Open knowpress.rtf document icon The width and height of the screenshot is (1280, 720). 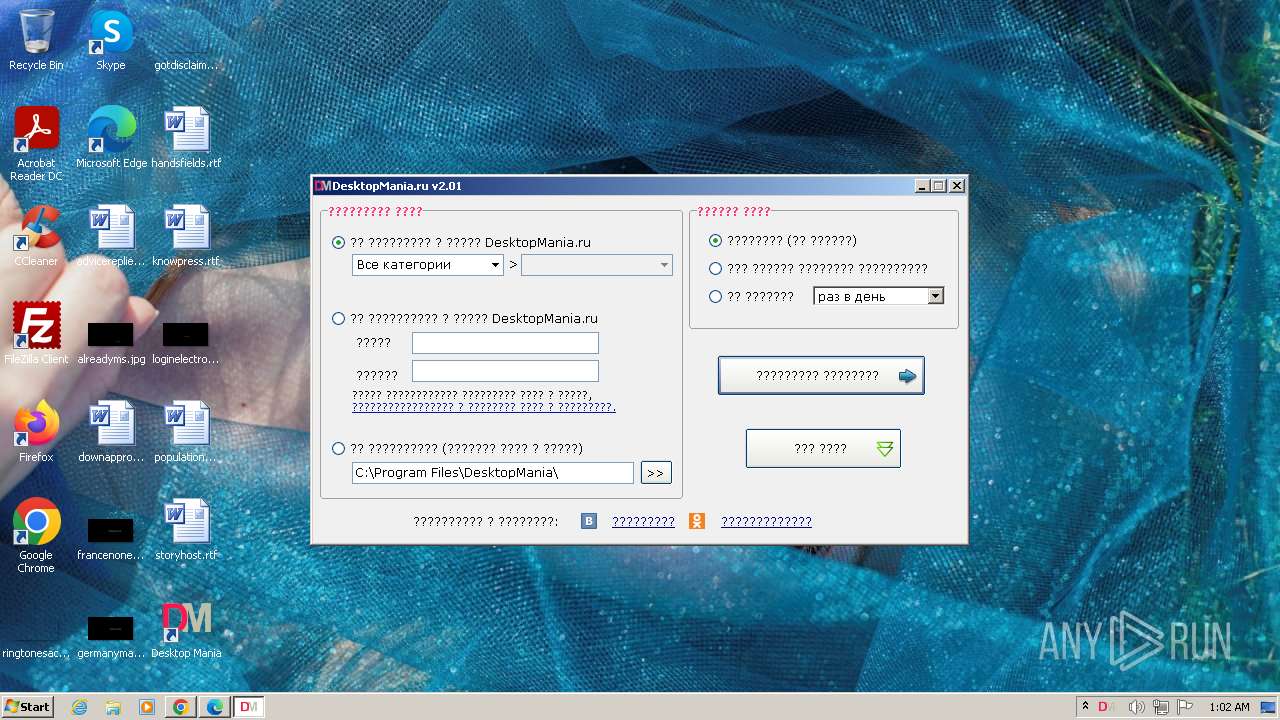[x=186, y=237]
